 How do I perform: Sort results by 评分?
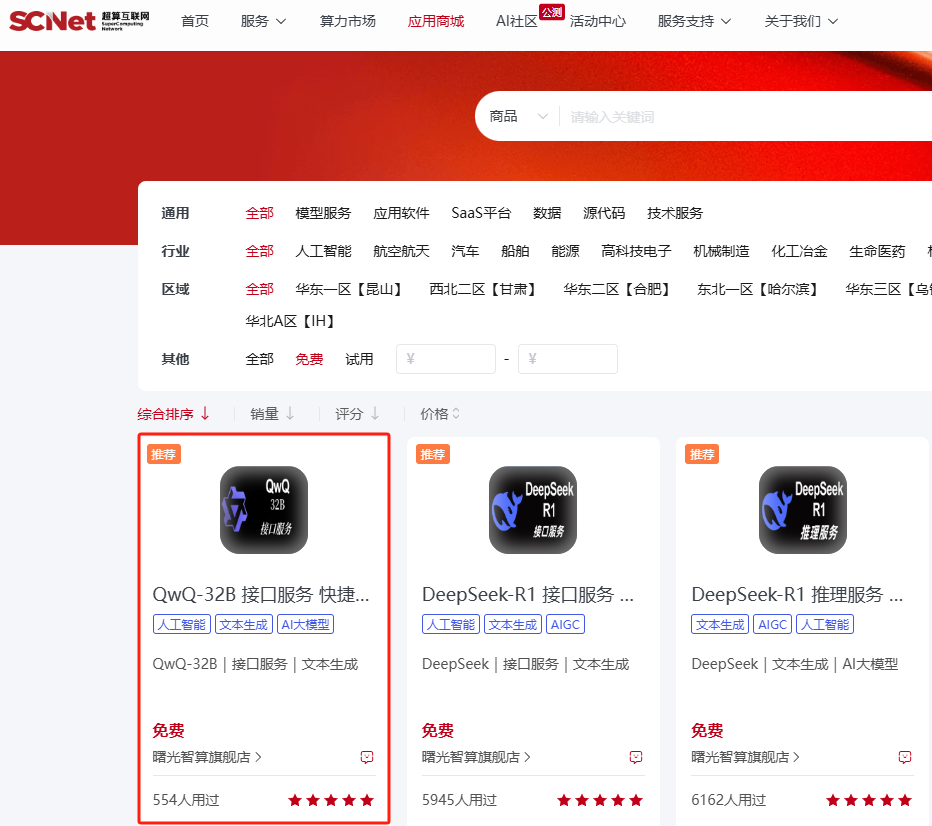coord(357,414)
